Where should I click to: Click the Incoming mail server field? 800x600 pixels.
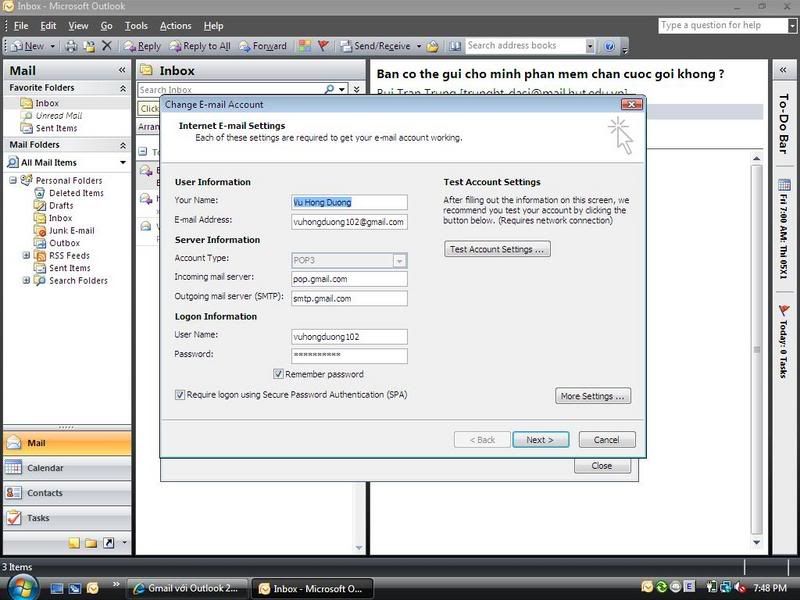(349, 279)
